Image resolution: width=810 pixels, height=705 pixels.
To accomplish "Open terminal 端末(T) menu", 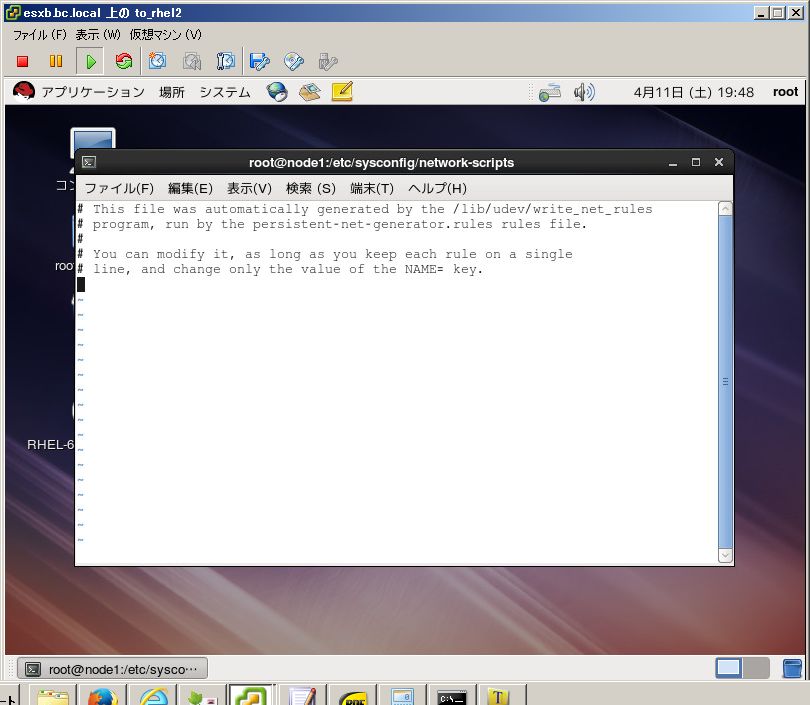I will click(x=371, y=189).
